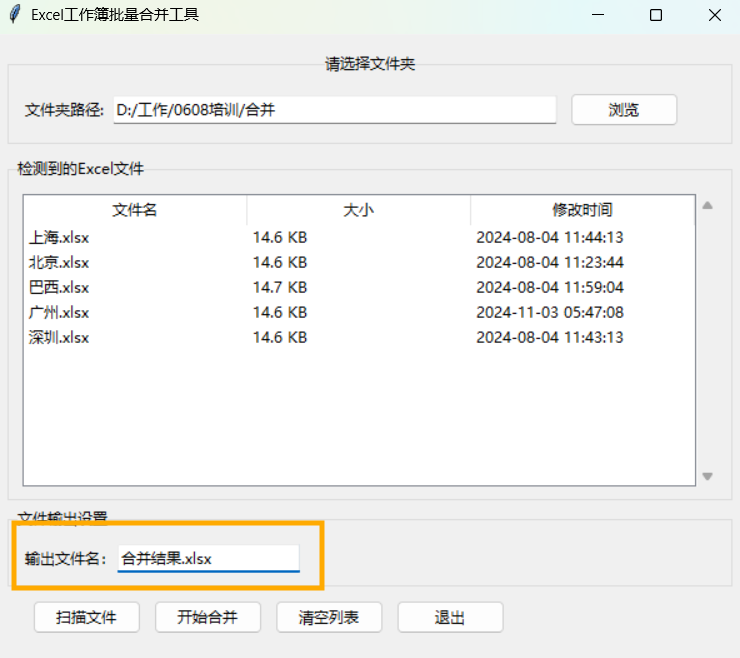Screen dimensions: 740x658
Task: Click the 浏览 browse button
Action: tap(624, 110)
